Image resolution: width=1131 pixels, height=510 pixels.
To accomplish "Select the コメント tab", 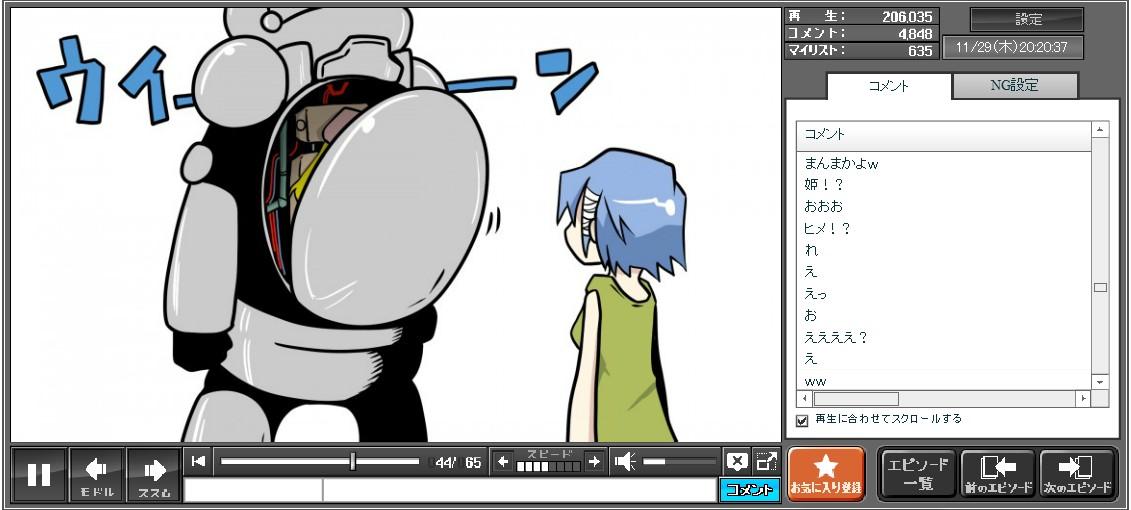I will 888,86.
